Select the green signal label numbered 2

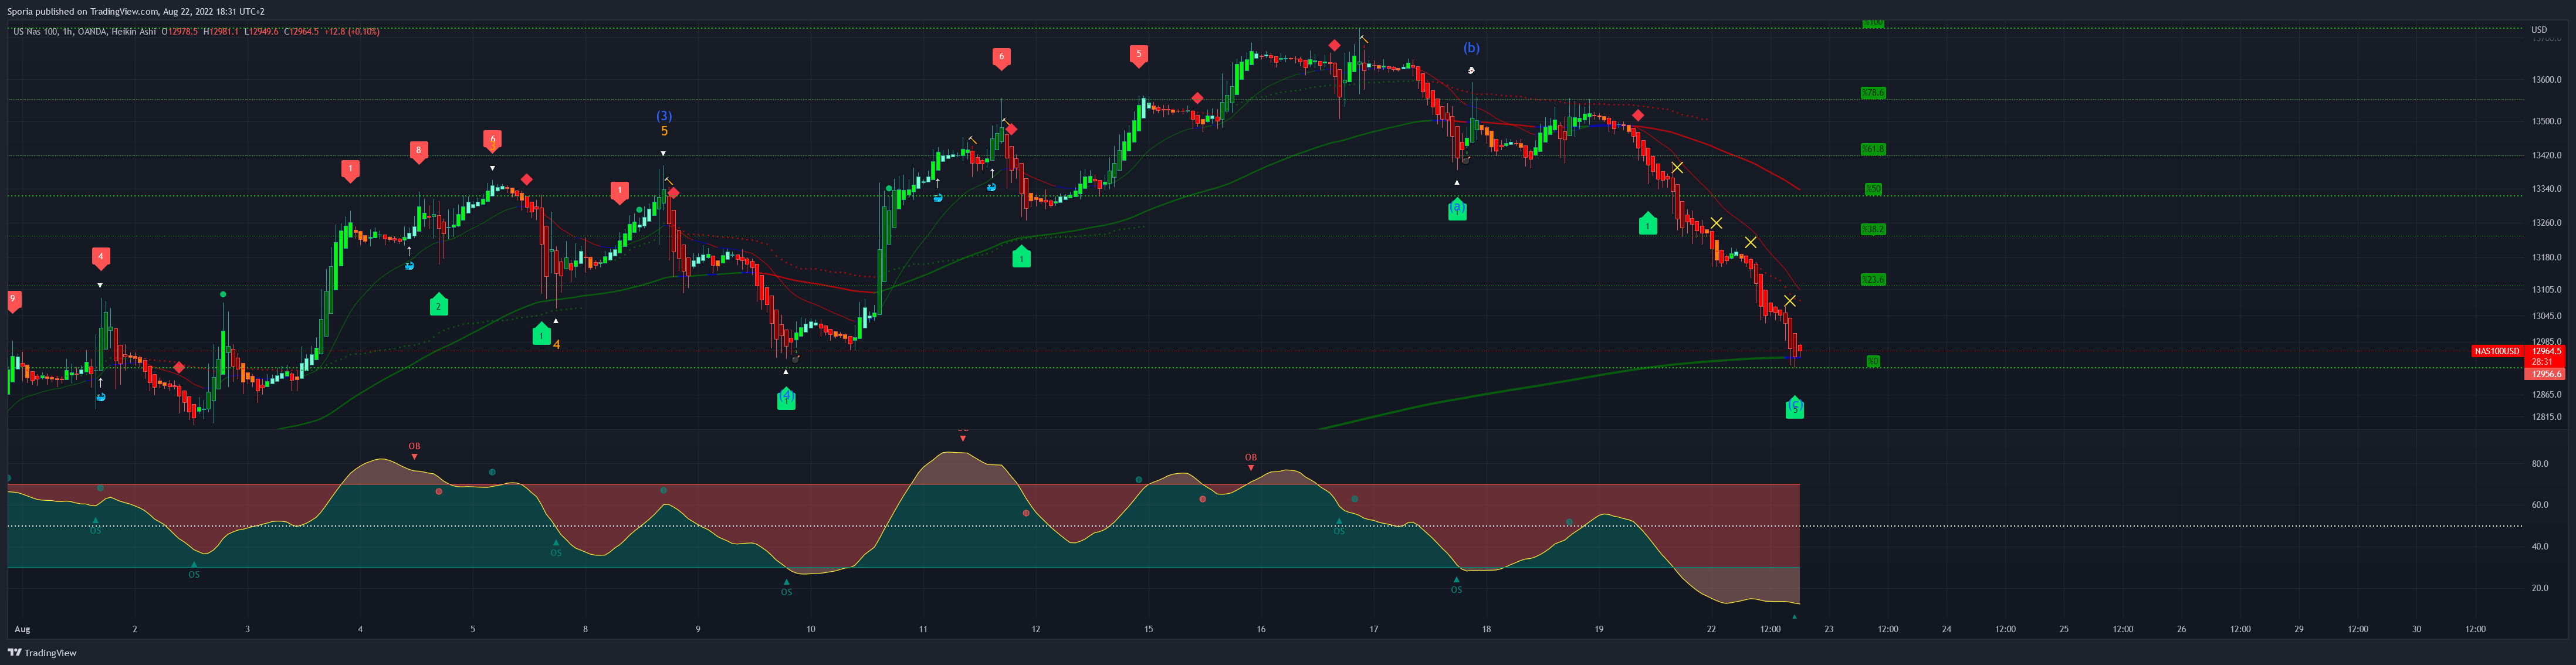pyautogui.click(x=438, y=305)
